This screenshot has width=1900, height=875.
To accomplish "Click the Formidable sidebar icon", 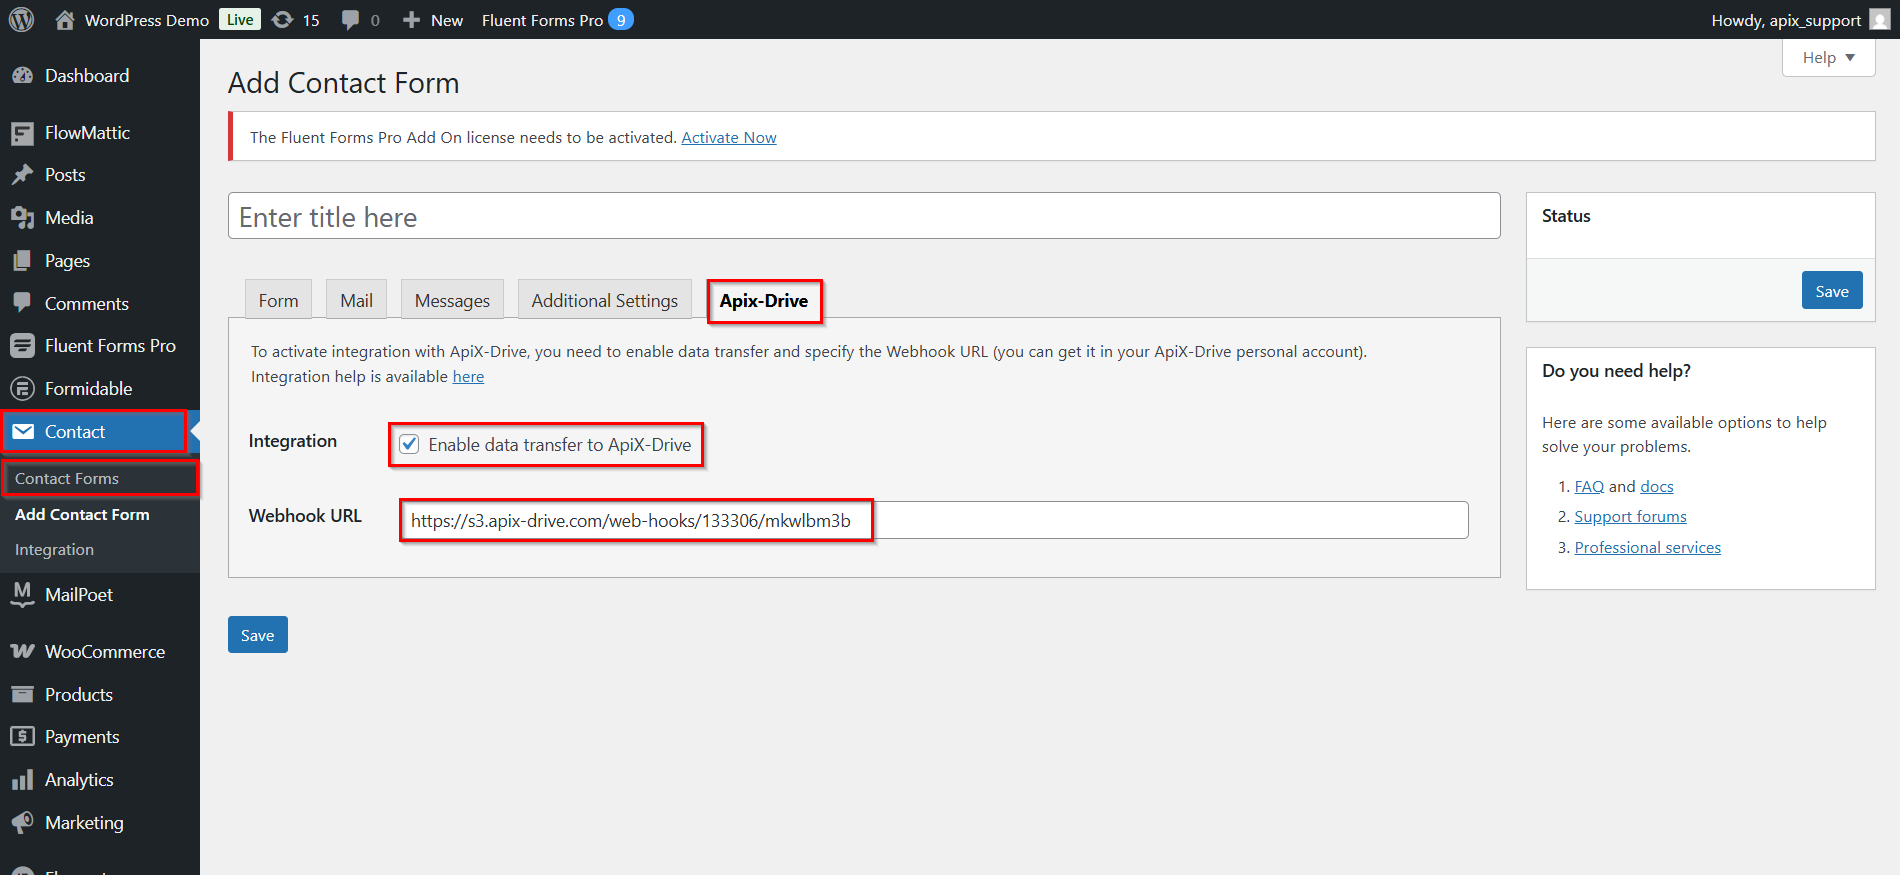I will 22,389.
